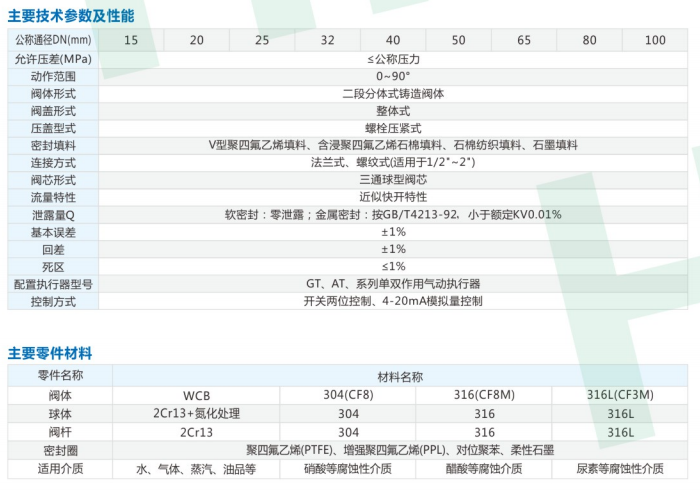Screen dimensions: 700x491
Task: Click the 主要零件材料 section heading
Action: [50, 353]
